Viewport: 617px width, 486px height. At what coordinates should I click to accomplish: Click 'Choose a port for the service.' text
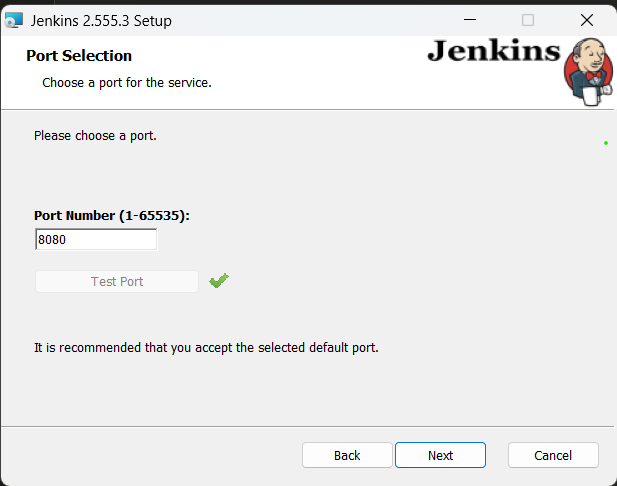(127, 83)
